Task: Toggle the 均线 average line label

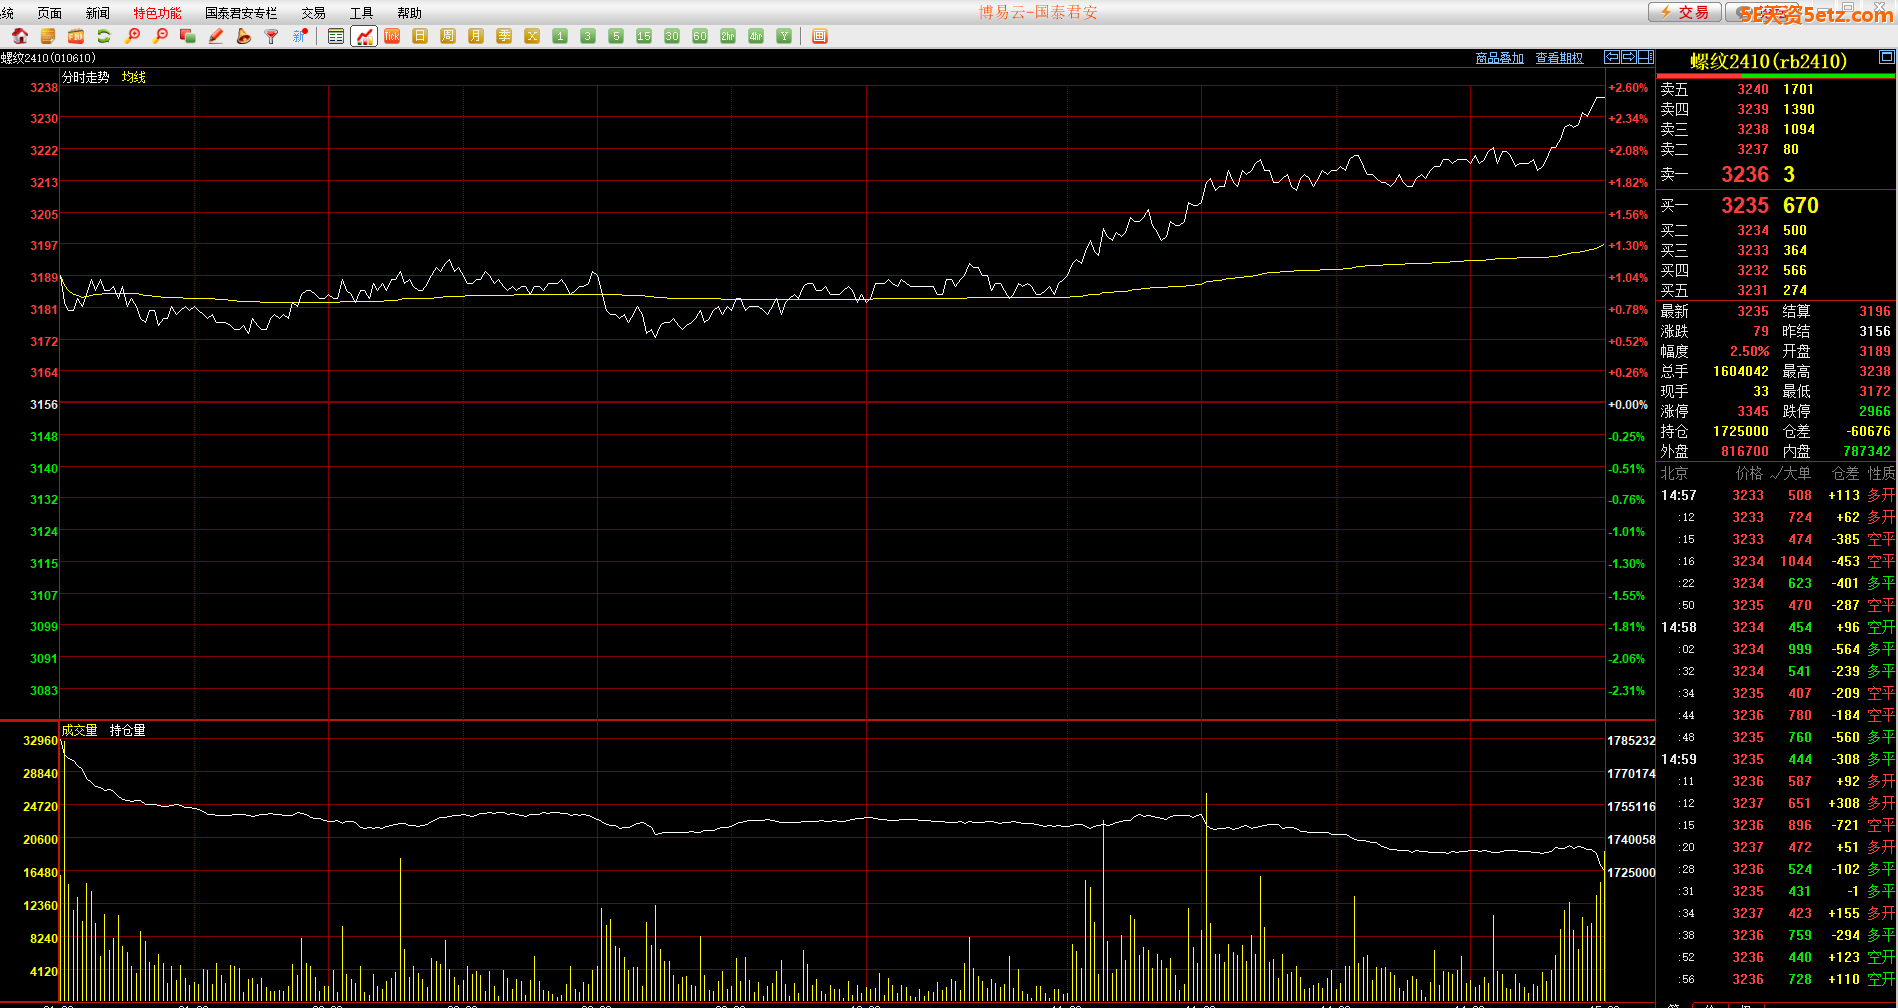Action: [x=134, y=77]
